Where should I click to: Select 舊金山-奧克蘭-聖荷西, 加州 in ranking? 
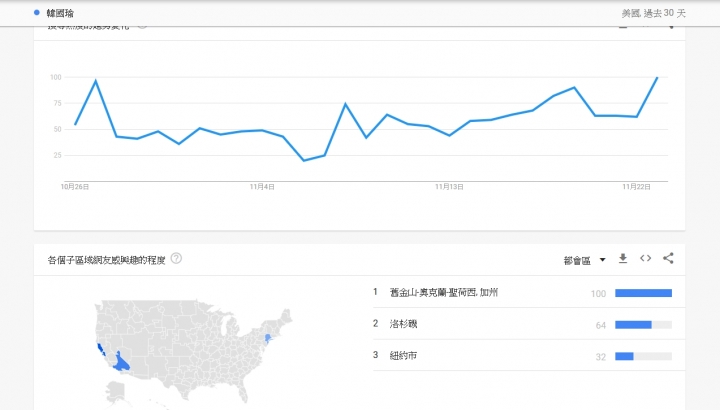pos(444,292)
